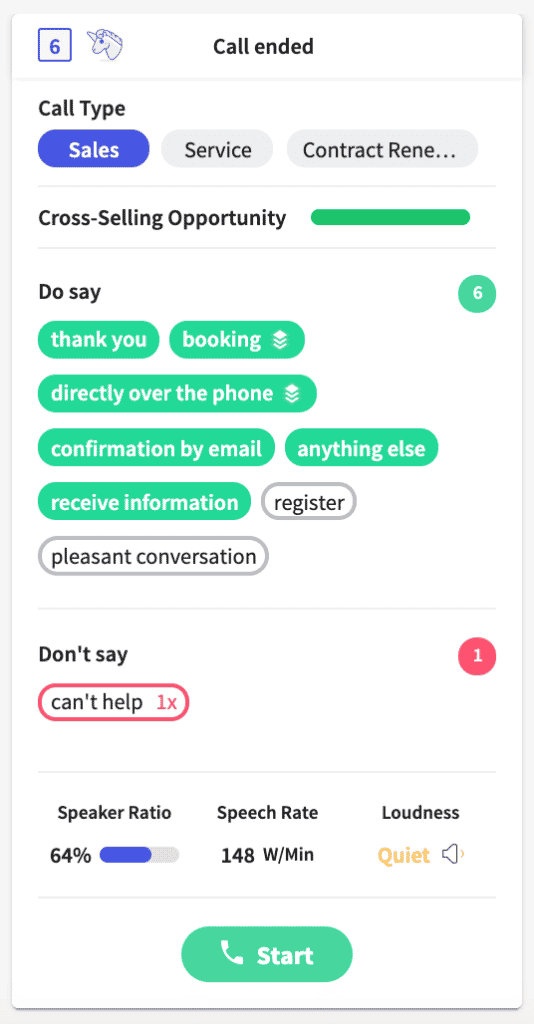Click the Speaker Ratio progress bar
Image resolution: width=534 pixels, height=1024 pixels.
139,854
